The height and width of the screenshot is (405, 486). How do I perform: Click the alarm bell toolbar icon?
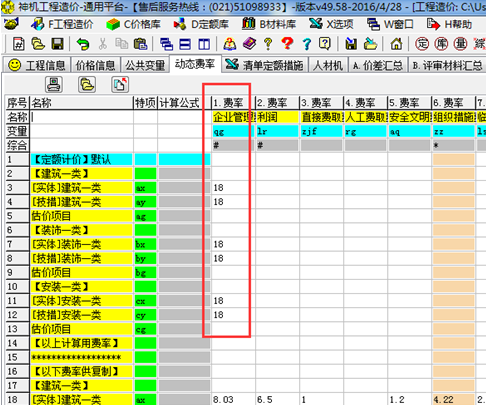coord(230,44)
